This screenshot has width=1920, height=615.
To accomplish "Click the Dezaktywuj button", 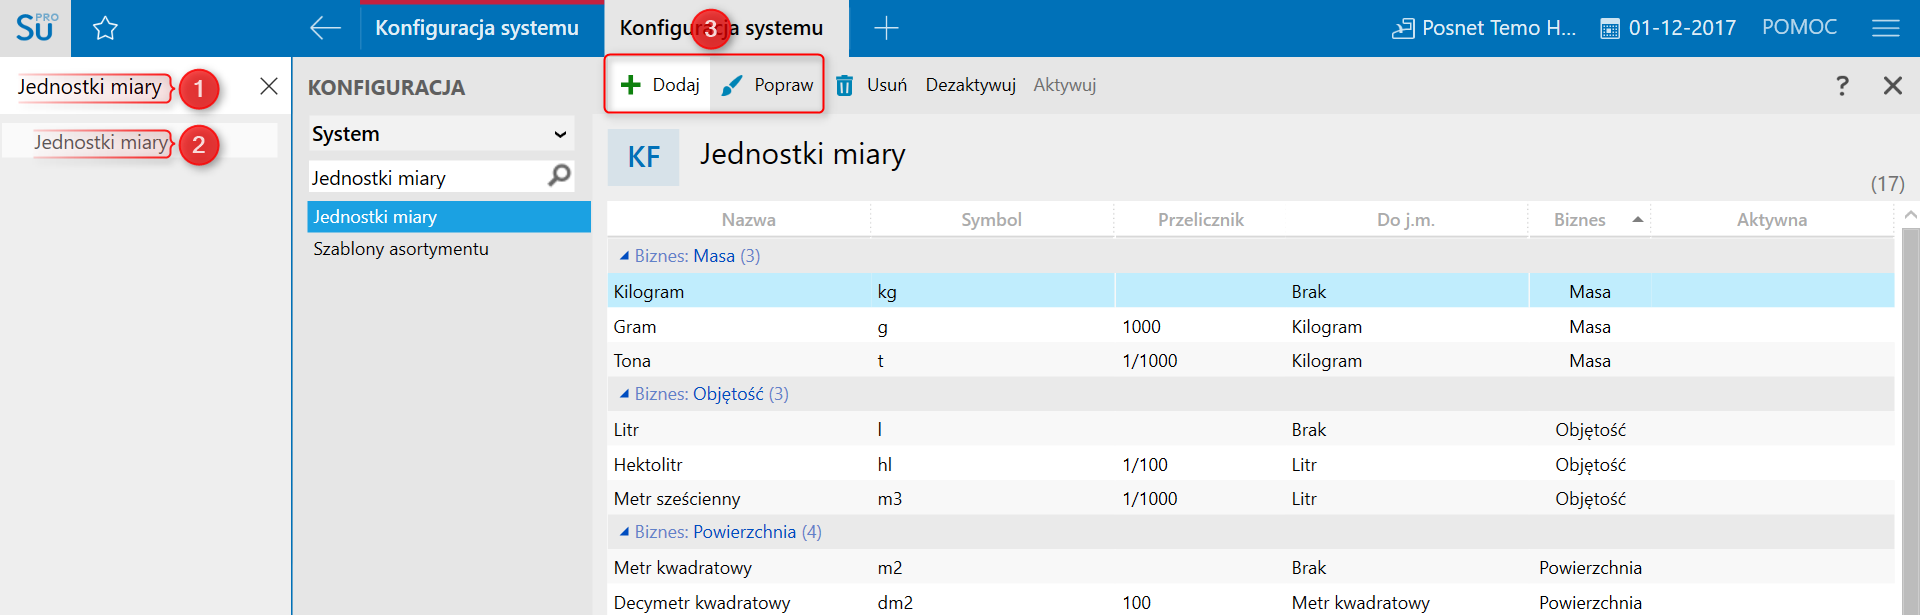I will (970, 85).
